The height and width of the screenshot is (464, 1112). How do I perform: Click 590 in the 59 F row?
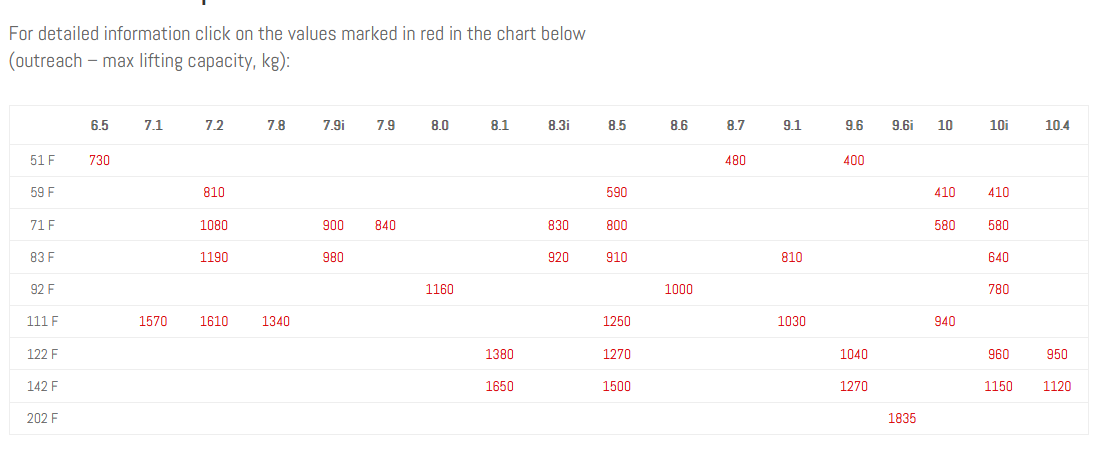617,193
